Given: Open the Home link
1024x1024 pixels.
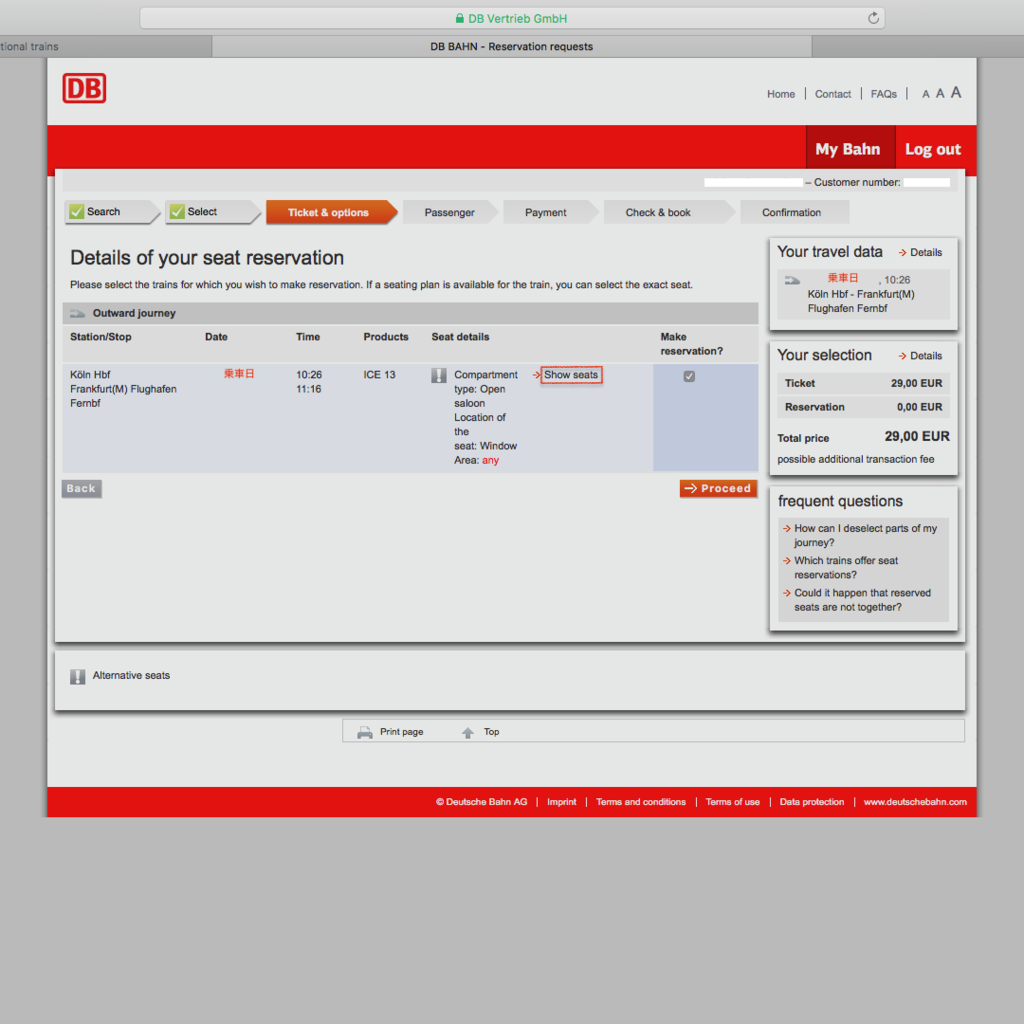Looking at the screenshot, I should point(780,94).
